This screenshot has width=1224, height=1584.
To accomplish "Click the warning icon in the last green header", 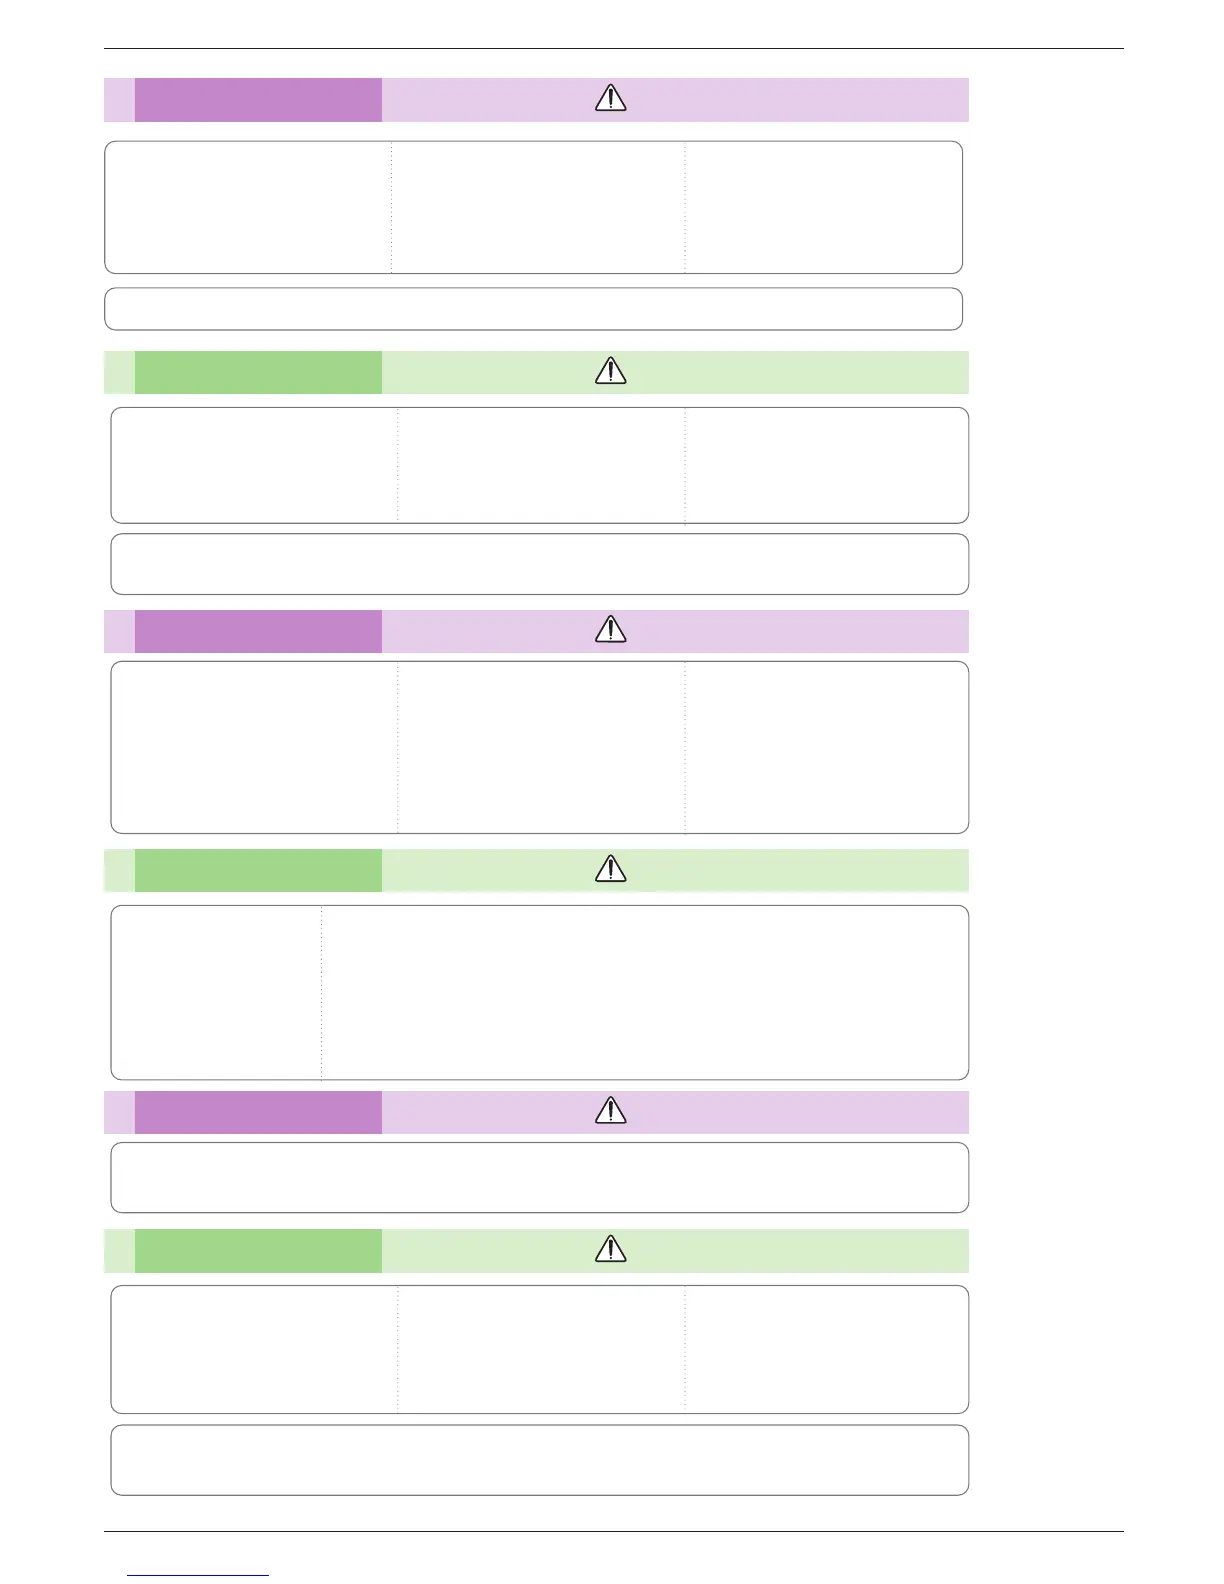I will coord(610,1248).
